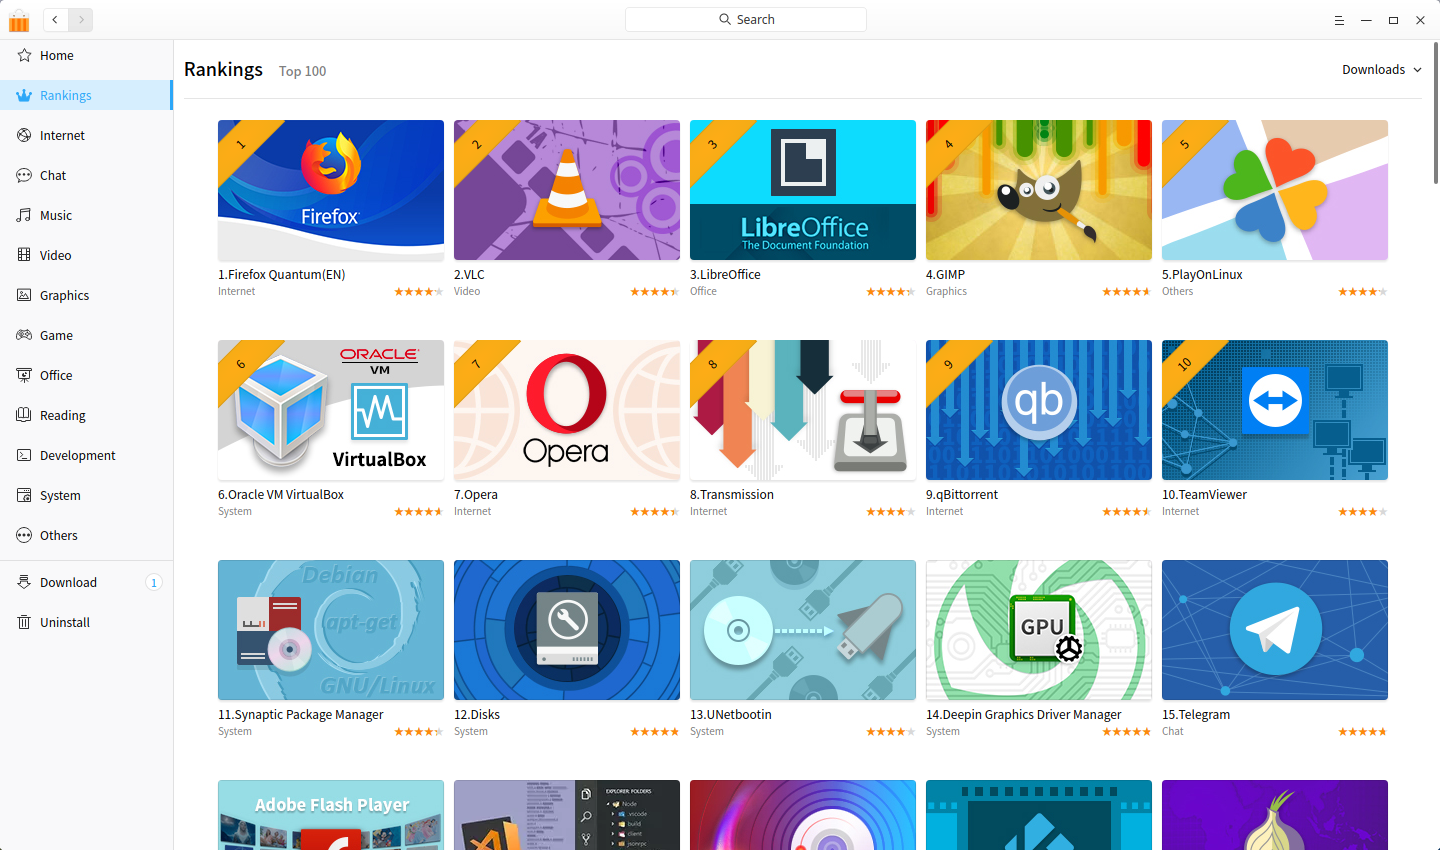Click the 9.qBittorrent title text
Viewport: 1440px width, 850px height.
point(962,495)
